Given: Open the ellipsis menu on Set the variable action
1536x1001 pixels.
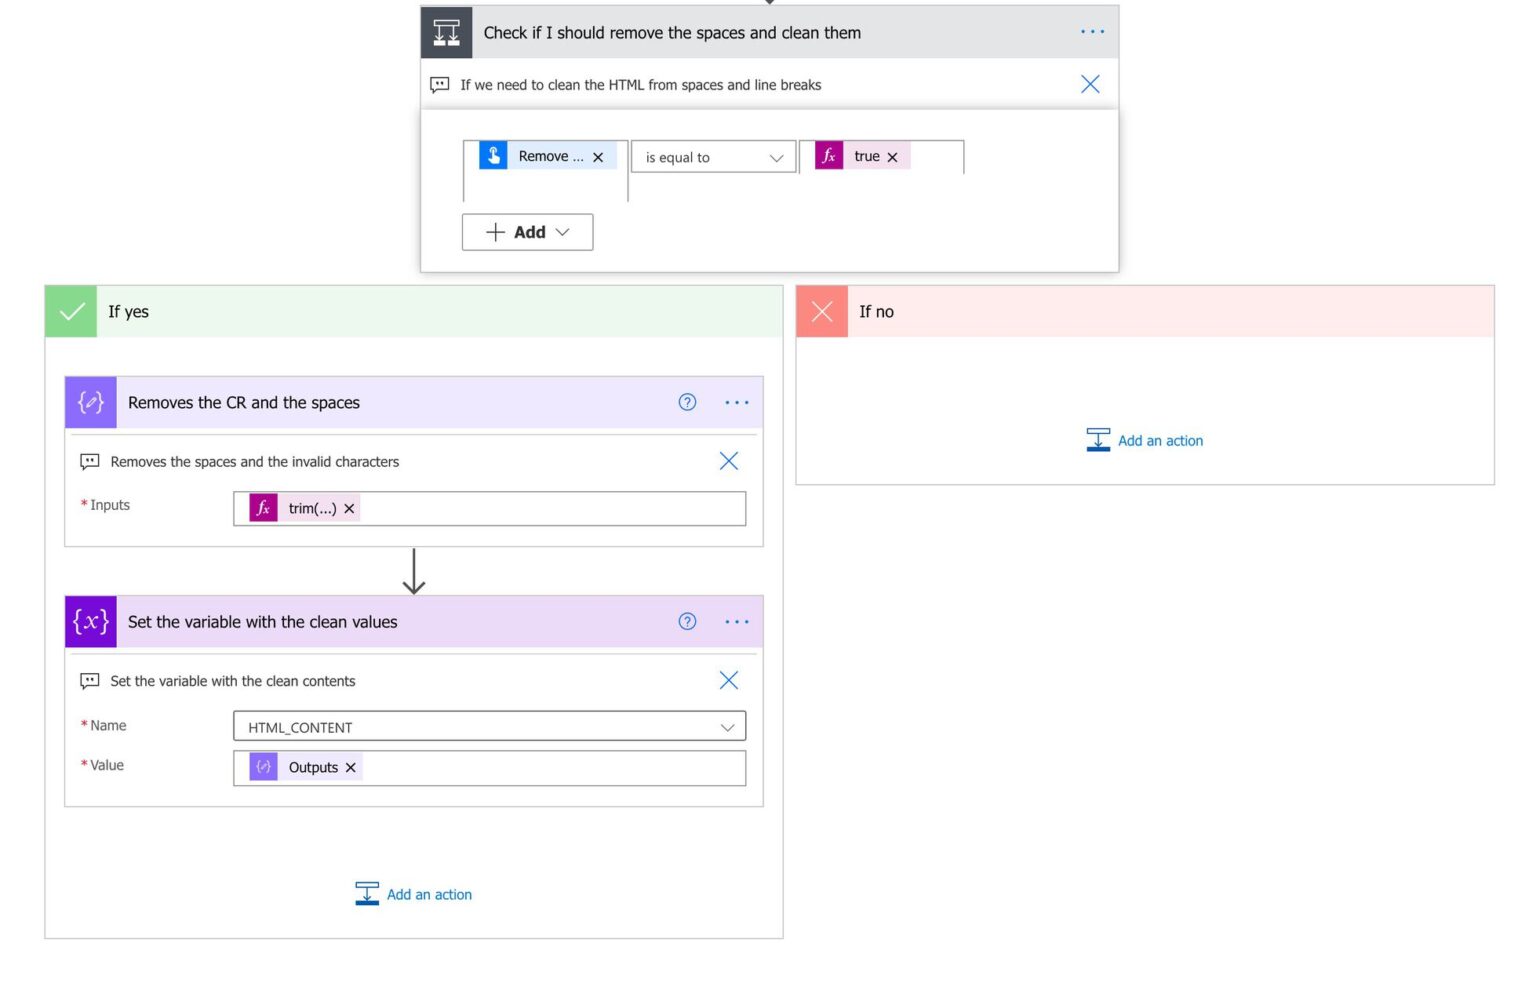Looking at the screenshot, I should [x=737, y=621].
